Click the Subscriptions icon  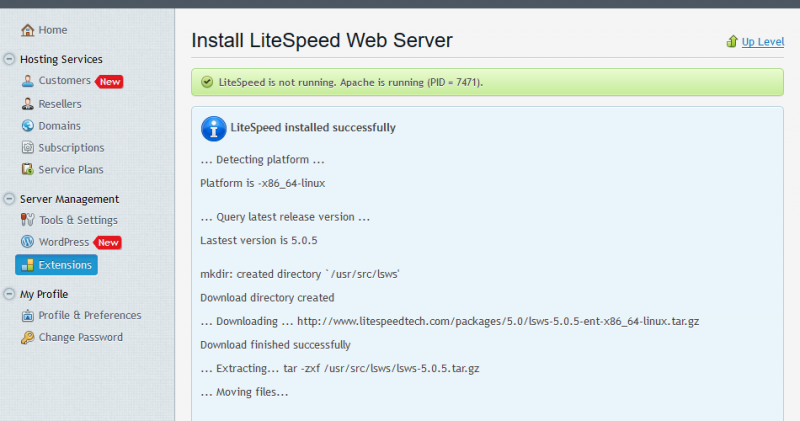coord(28,147)
